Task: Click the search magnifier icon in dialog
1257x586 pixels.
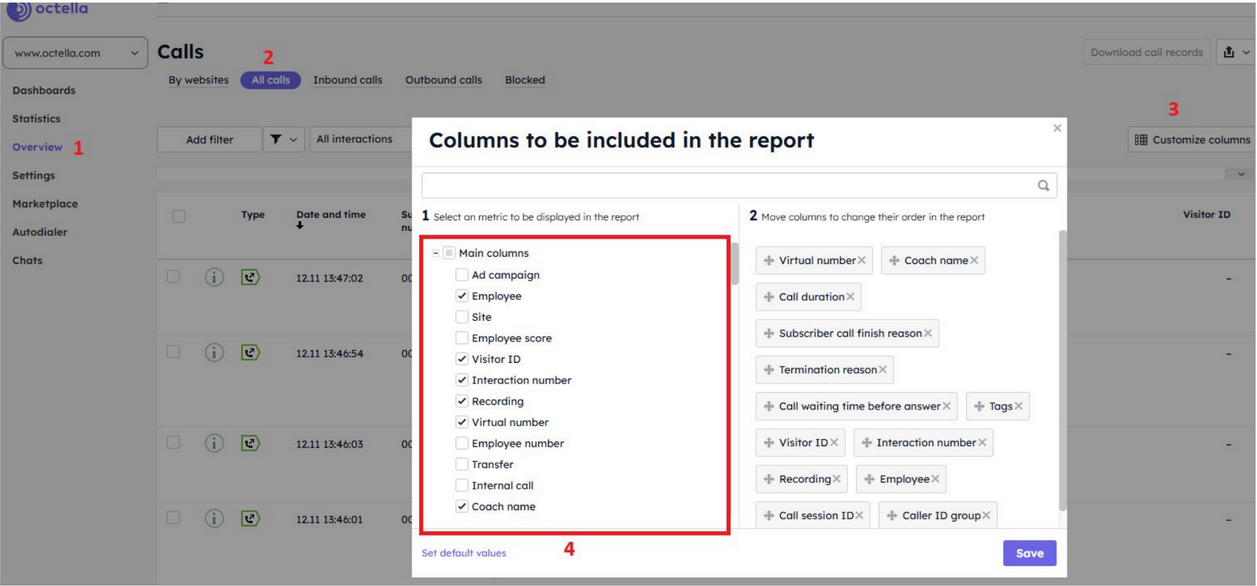Action: pos(1043,185)
